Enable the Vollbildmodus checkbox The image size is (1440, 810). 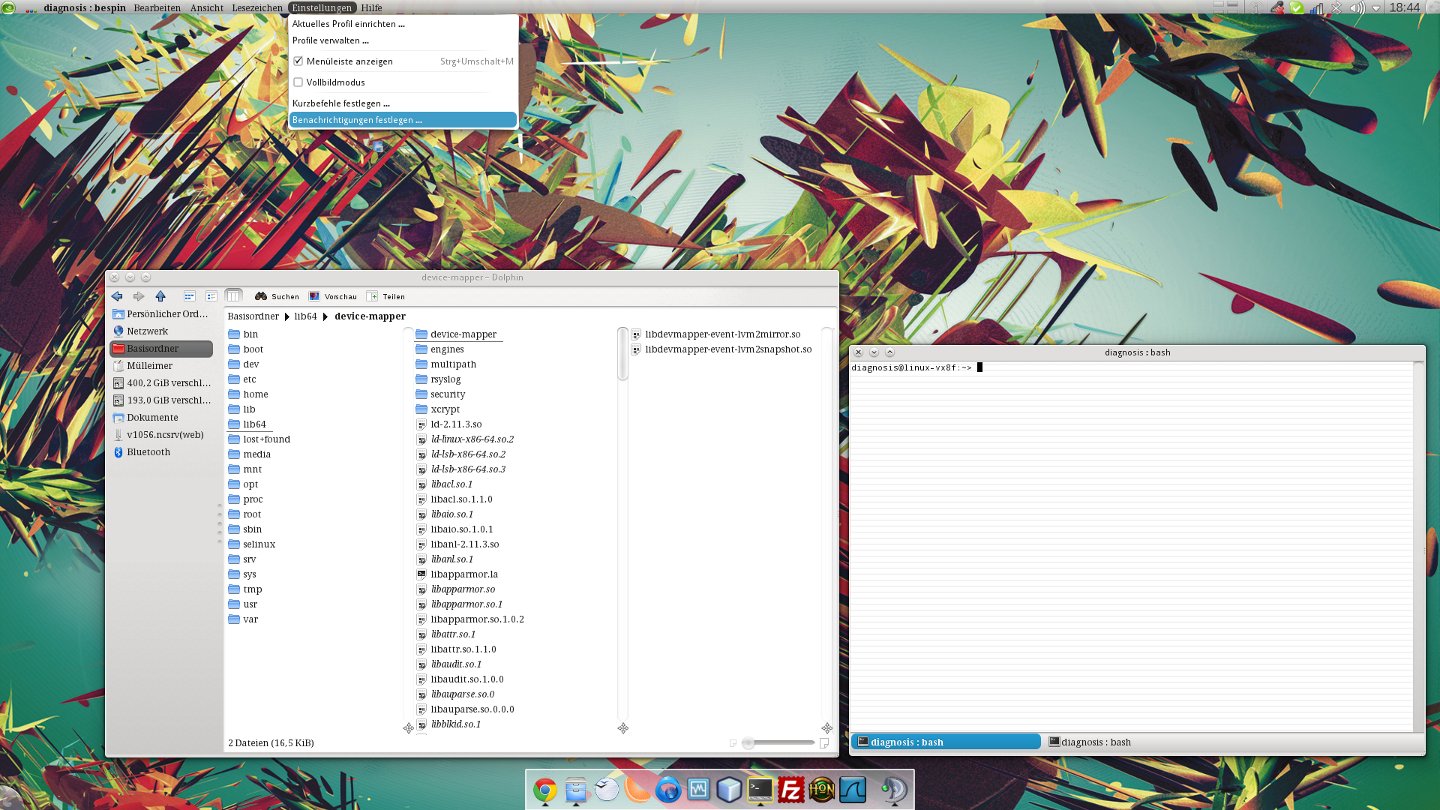click(298, 82)
